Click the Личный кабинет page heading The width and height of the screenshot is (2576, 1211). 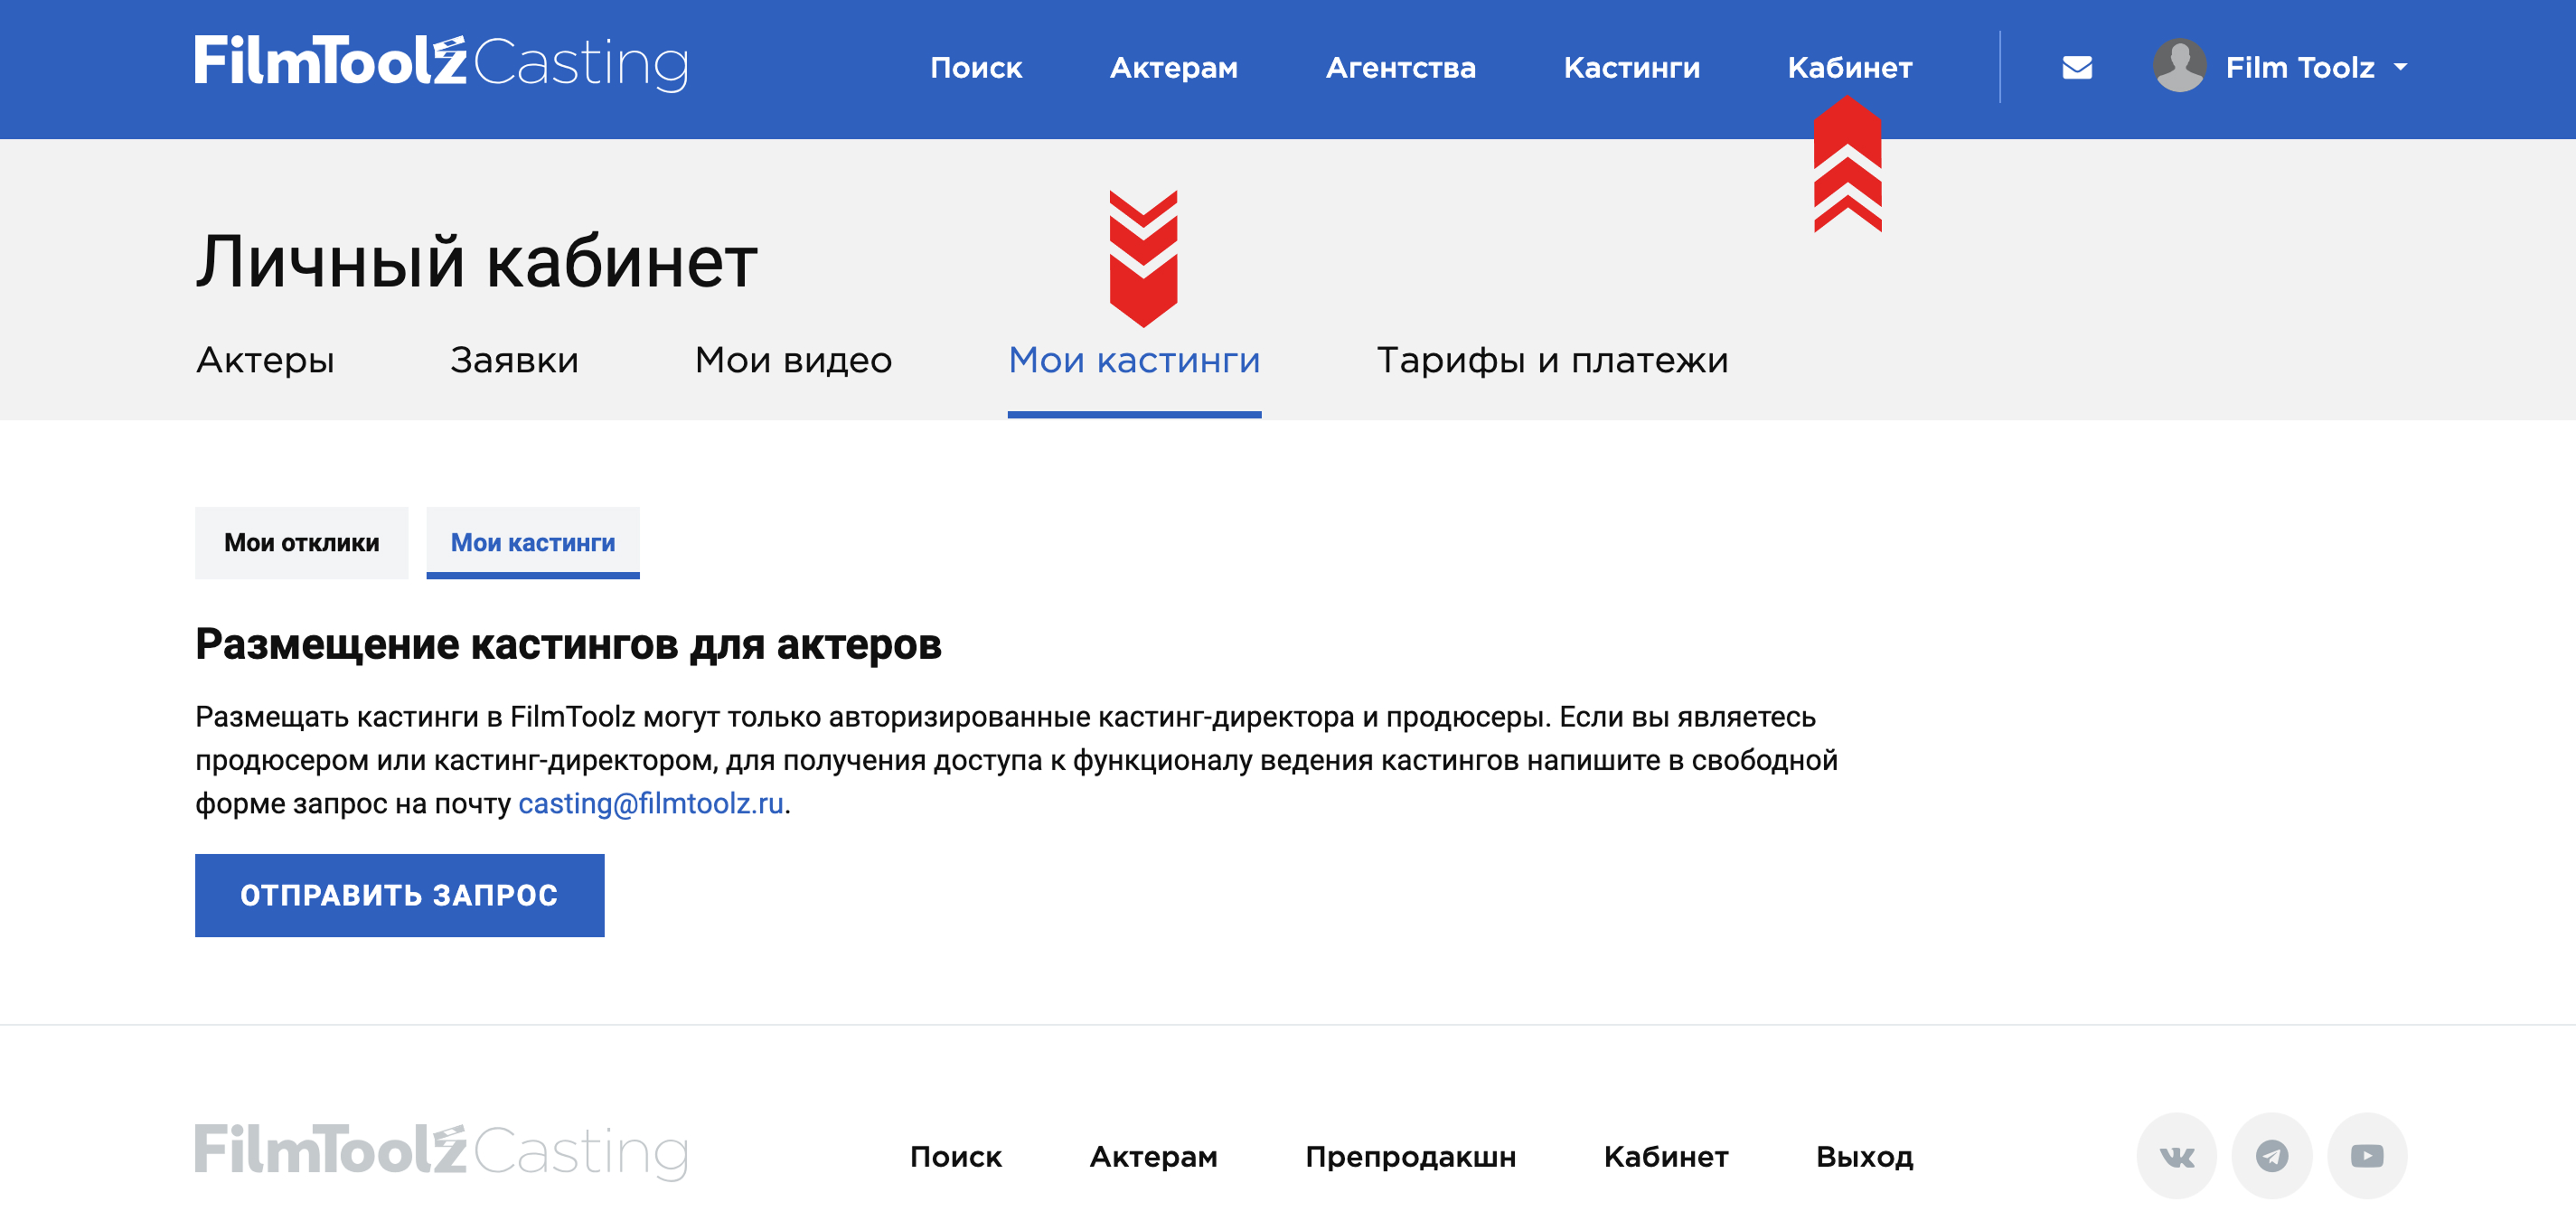point(476,262)
